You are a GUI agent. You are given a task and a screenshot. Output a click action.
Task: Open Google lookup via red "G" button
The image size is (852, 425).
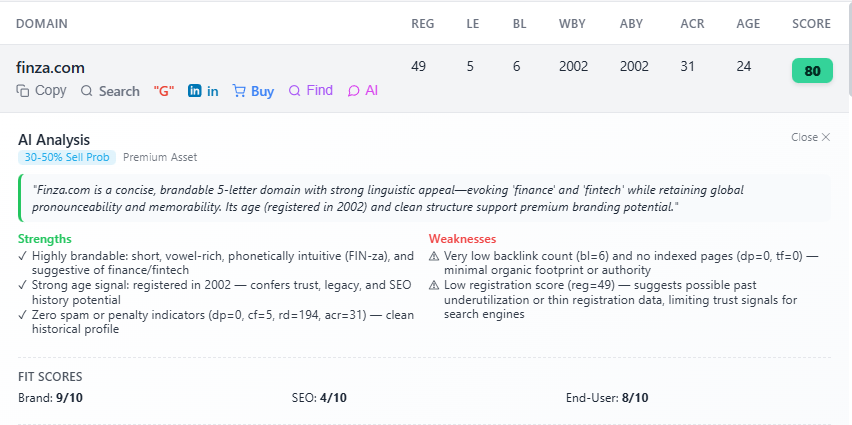tap(164, 91)
